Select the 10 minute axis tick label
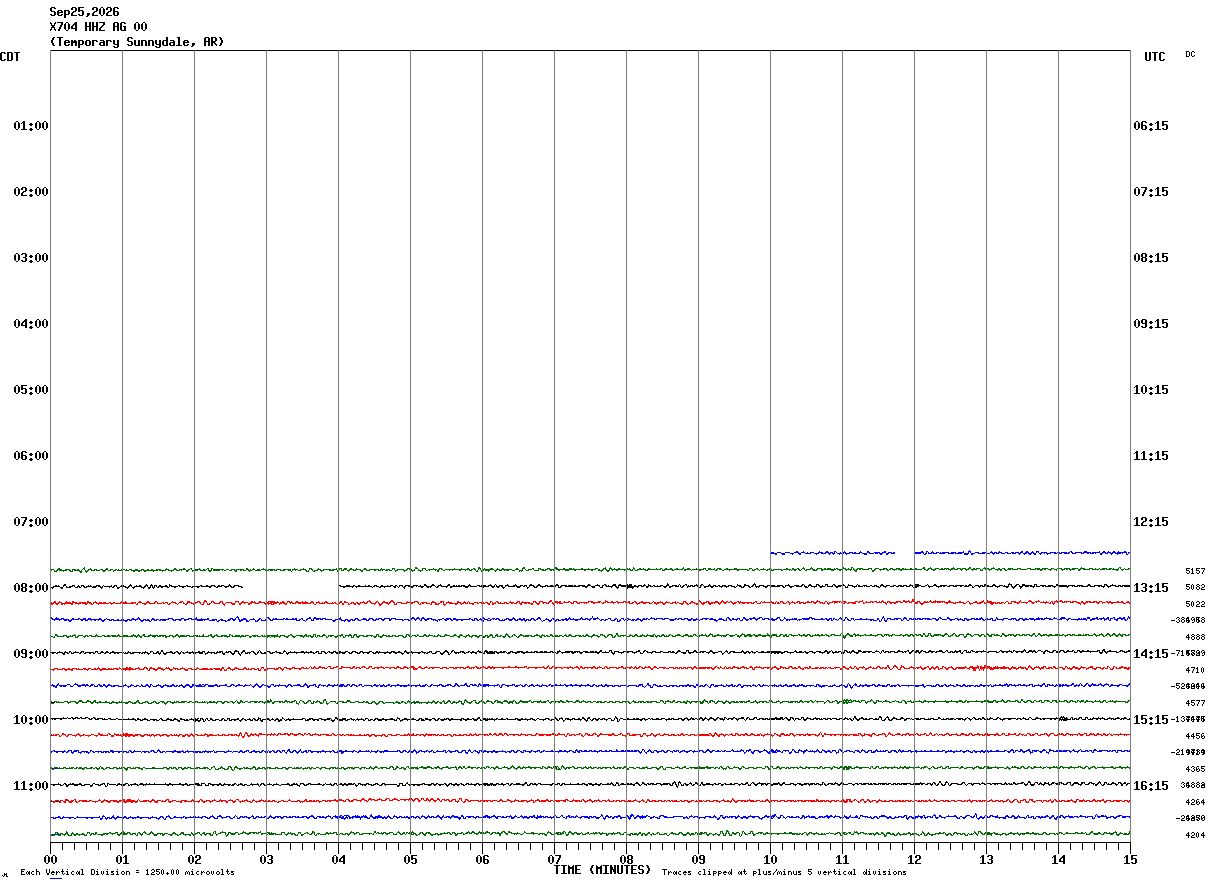Viewport: 1210px width, 886px height. click(x=770, y=859)
